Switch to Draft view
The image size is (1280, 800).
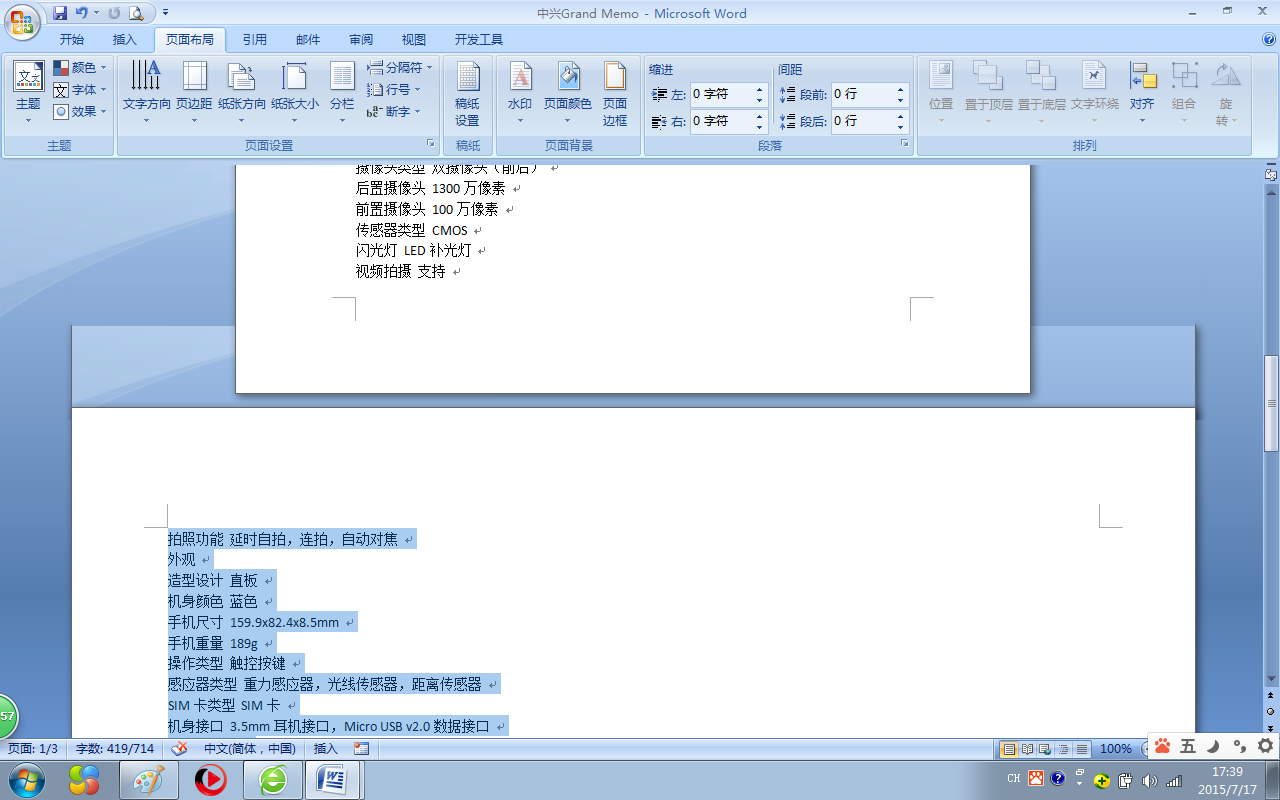(x=1081, y=749)
